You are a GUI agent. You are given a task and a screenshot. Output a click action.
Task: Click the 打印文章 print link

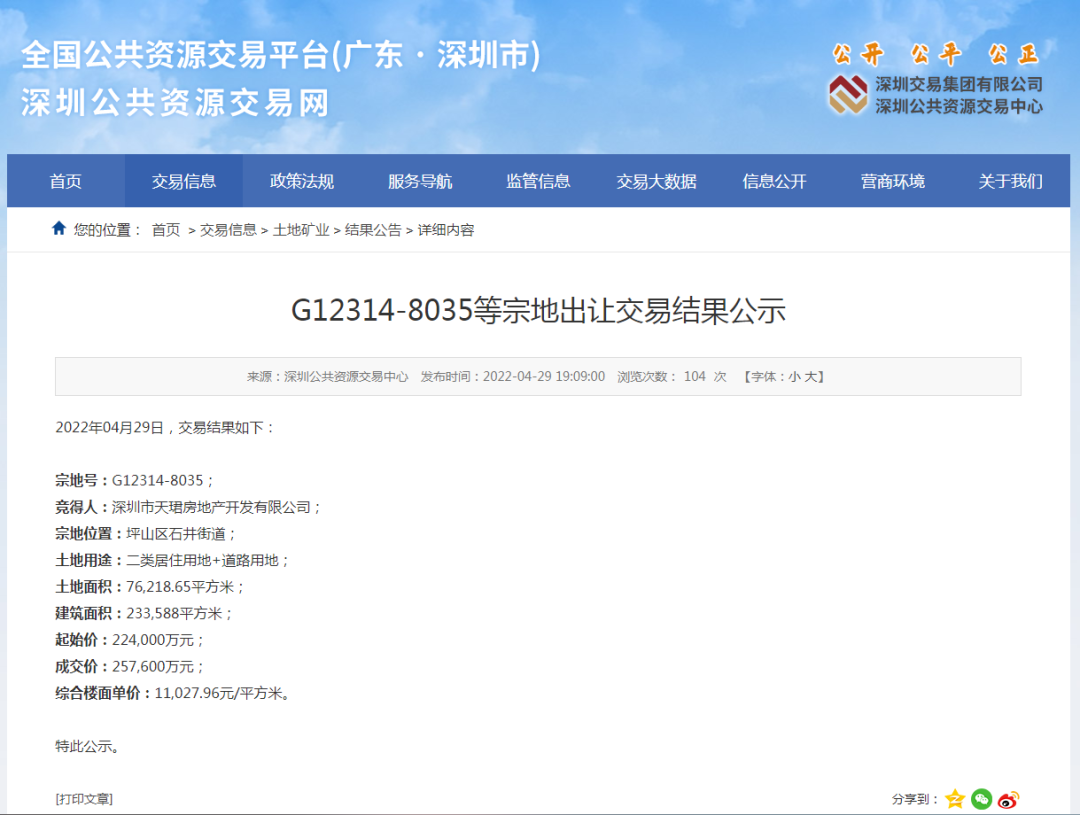tap(84, 799)
